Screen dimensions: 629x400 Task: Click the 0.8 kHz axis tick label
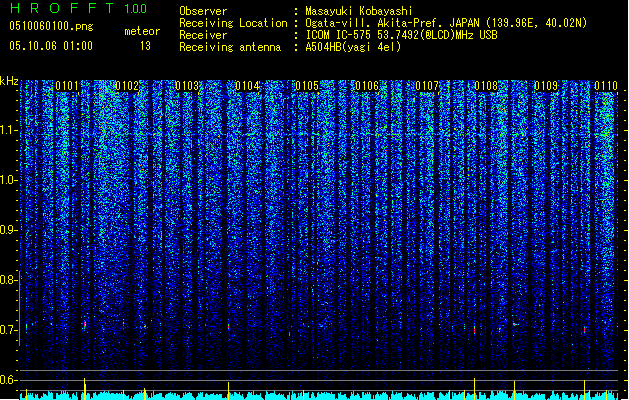pyautogui.click(x=8, y=280)
